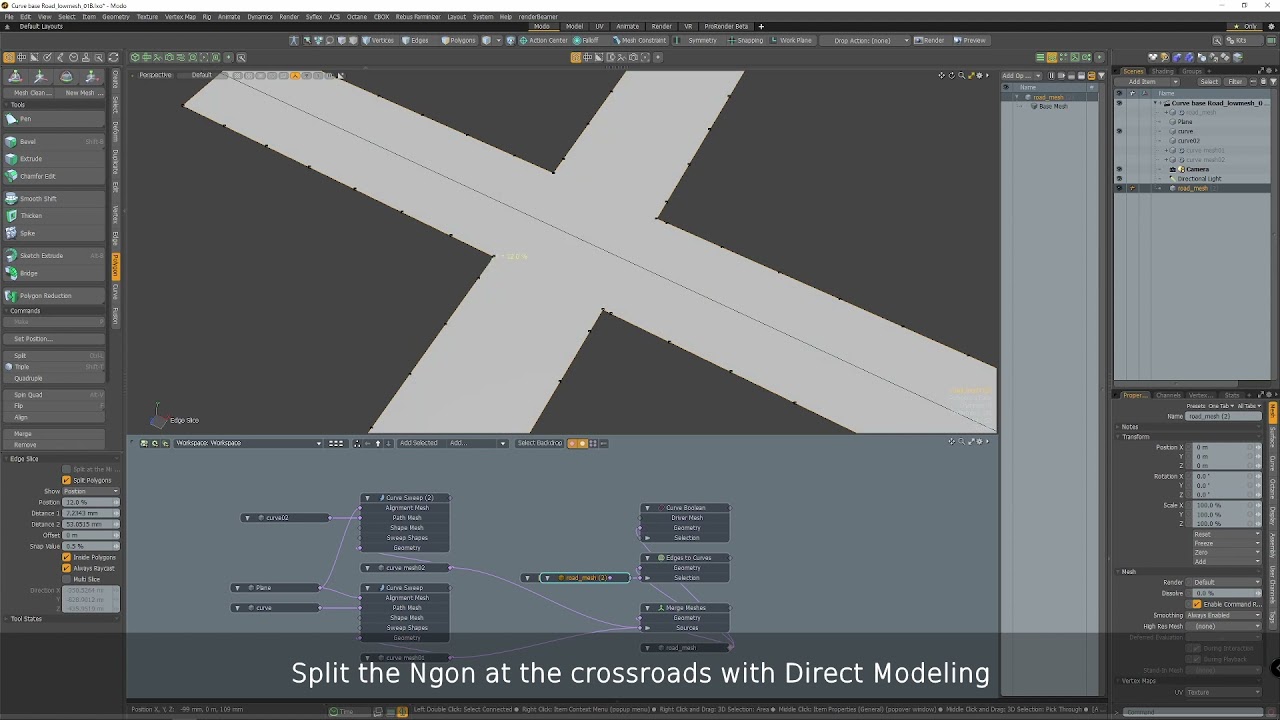Viewport: 1280px width, 720px height.
Task: Click the Position percentage field
Action: (x=91, y=502)
